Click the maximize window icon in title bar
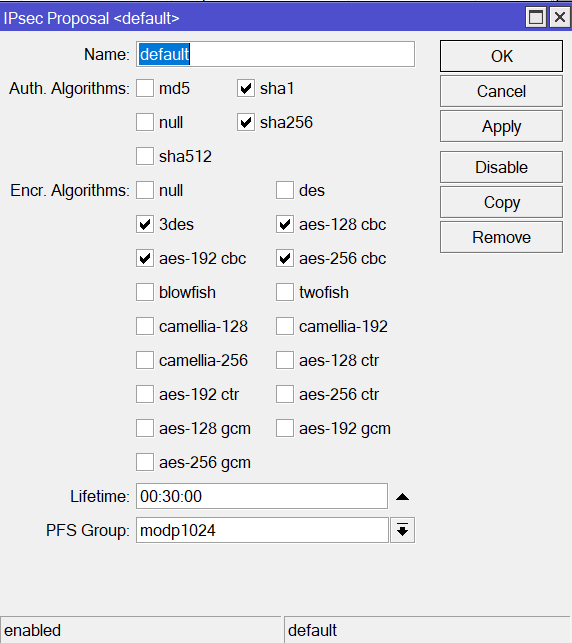 (536, 18)
